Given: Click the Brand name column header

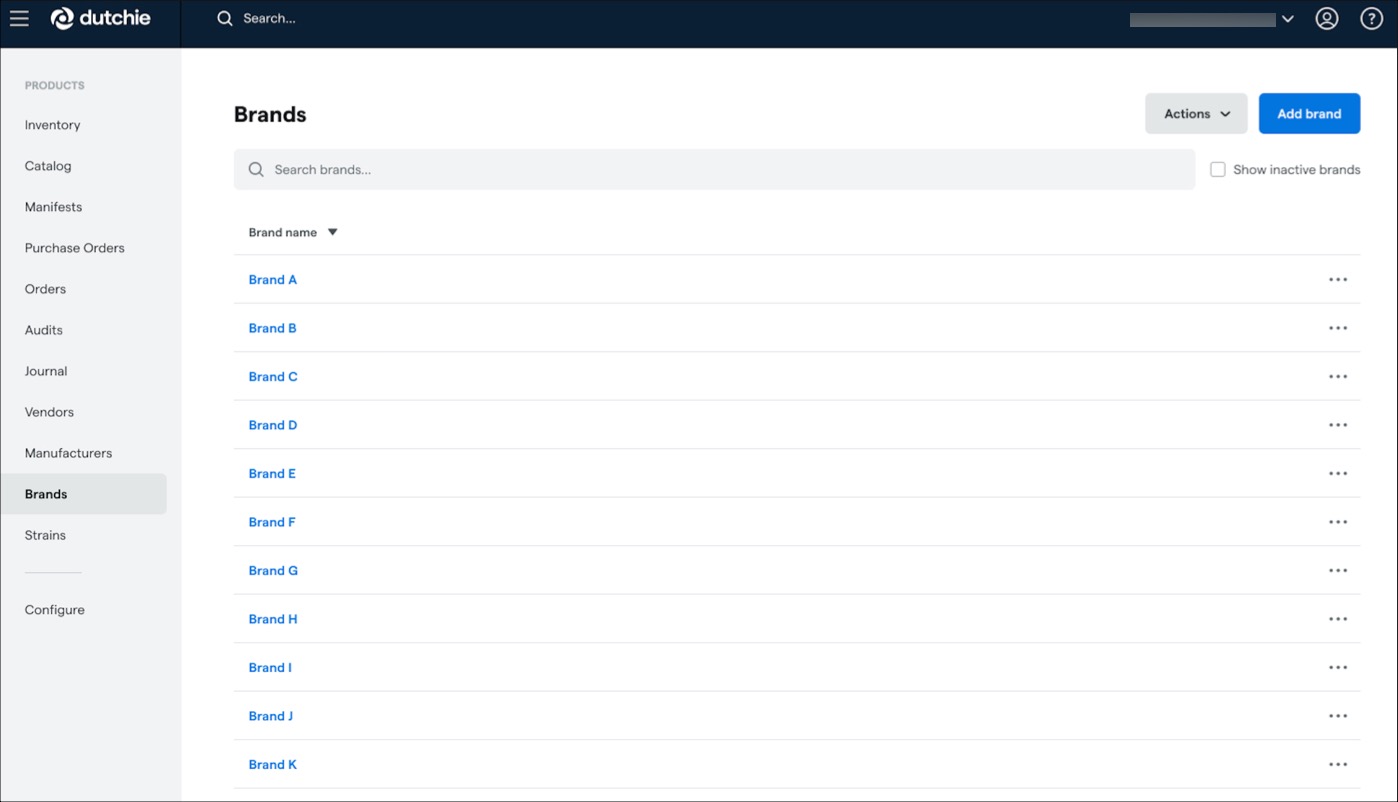Looking at the screenshot, I should pyautogui.click(x=283, y=232).
